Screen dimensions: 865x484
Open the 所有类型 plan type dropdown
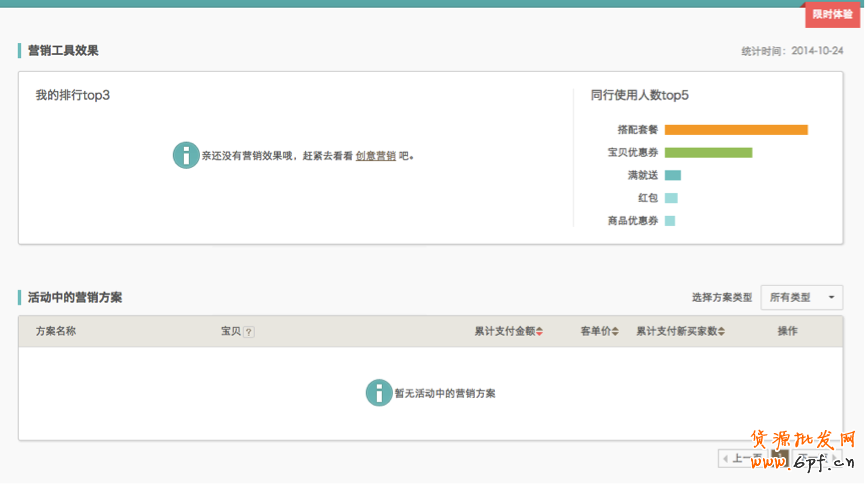(x=801, y=297)
